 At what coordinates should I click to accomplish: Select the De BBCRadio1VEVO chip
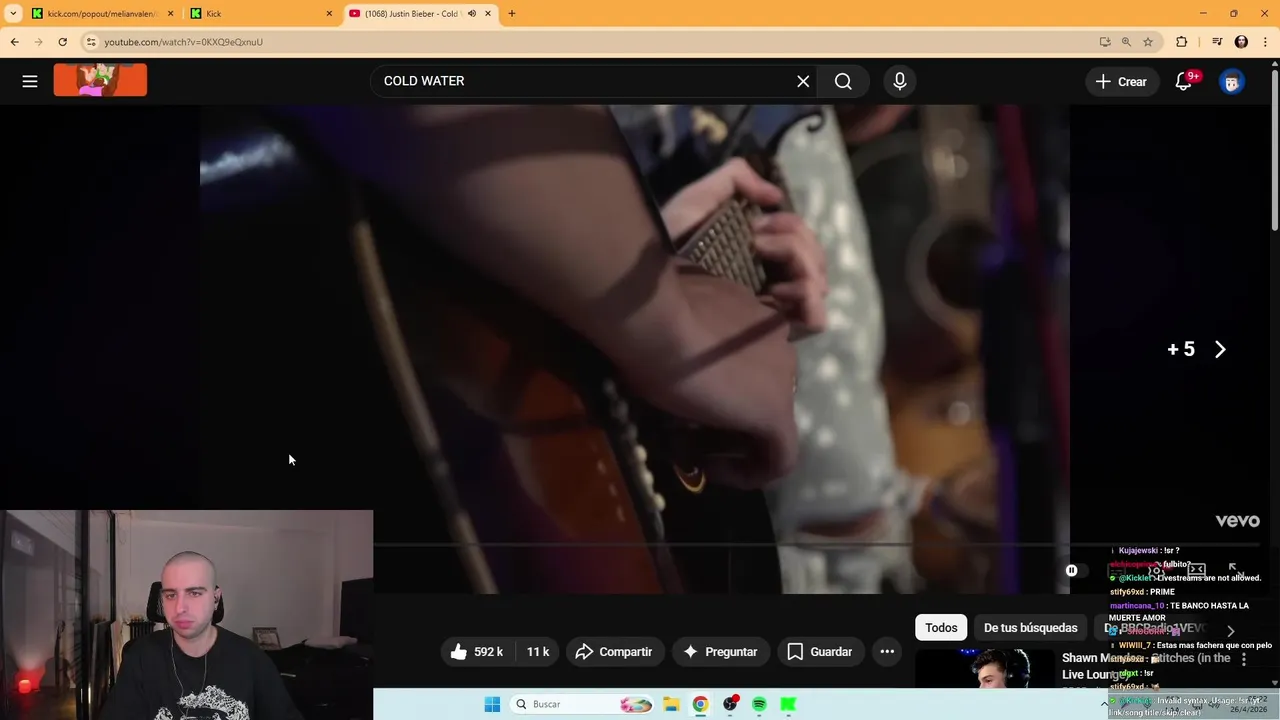1155,628
